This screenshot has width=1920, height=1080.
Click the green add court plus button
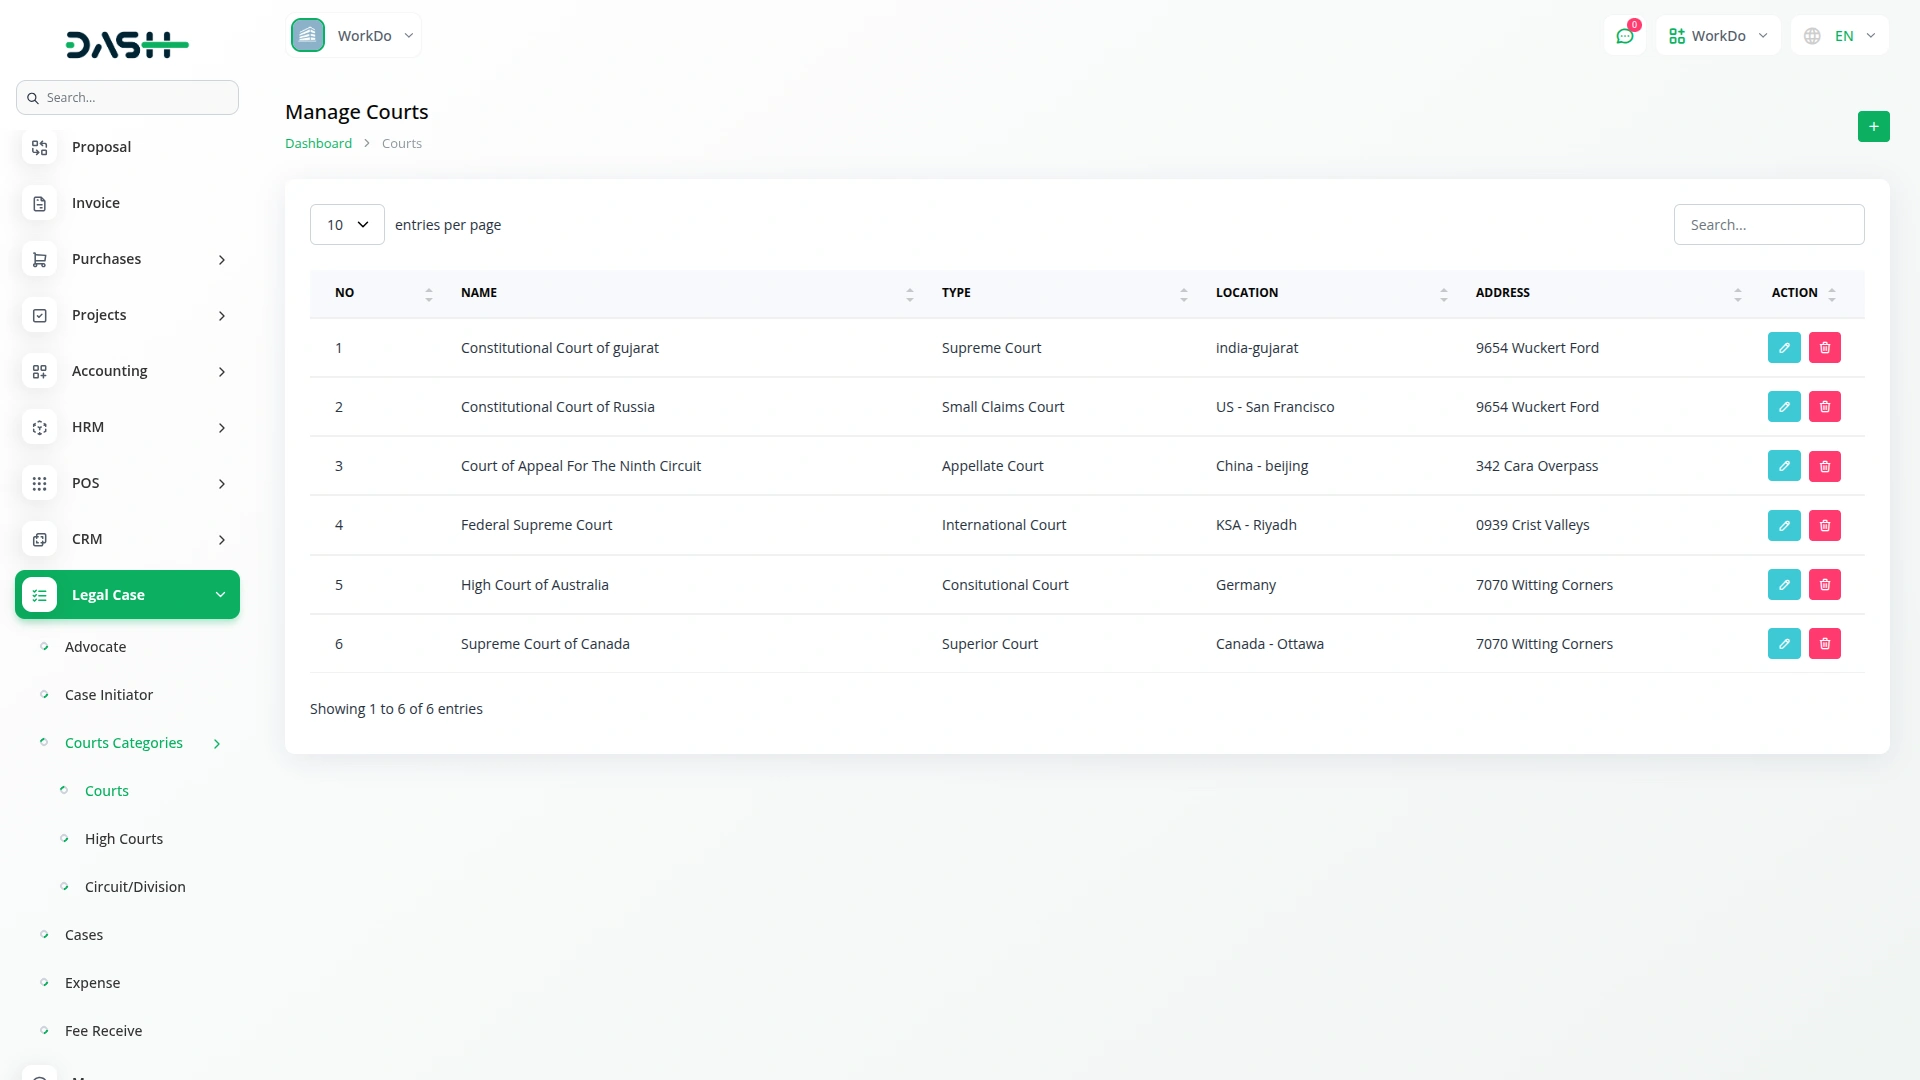click(x=1873, y=127)
